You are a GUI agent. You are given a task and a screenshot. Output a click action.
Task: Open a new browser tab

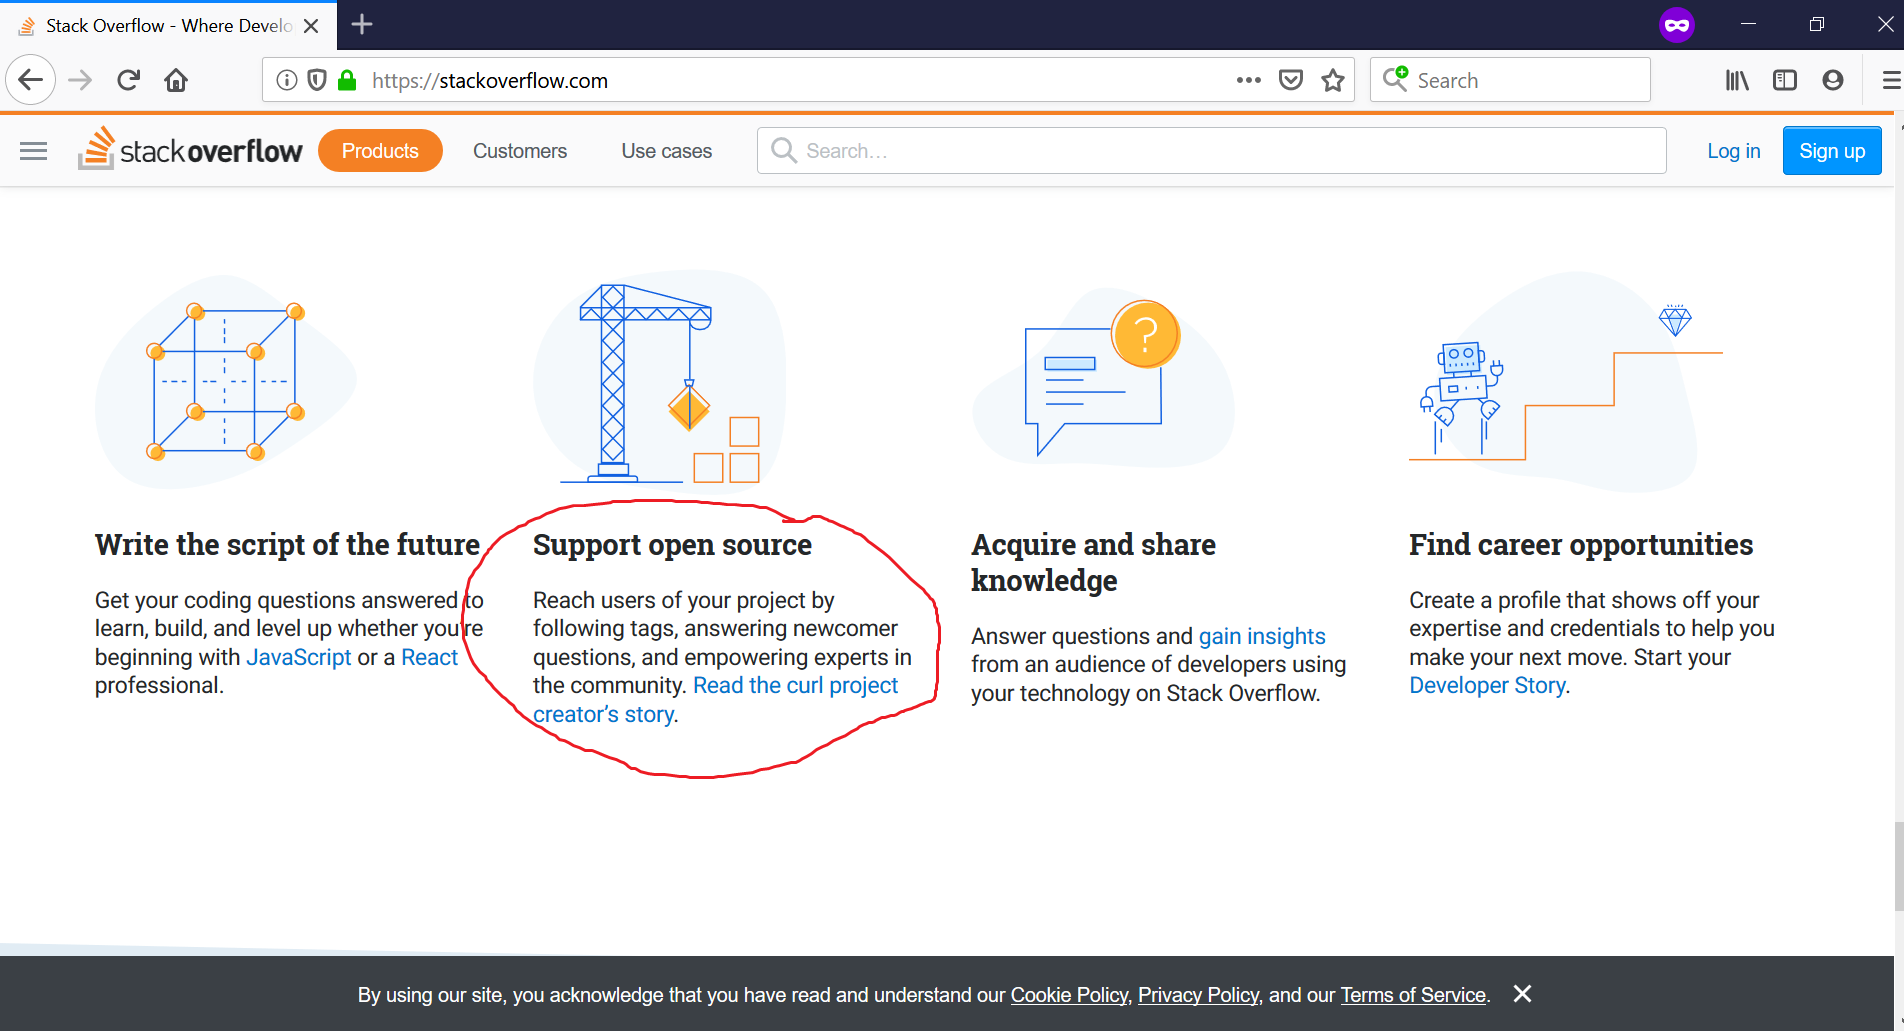click(x=362, y=25)
